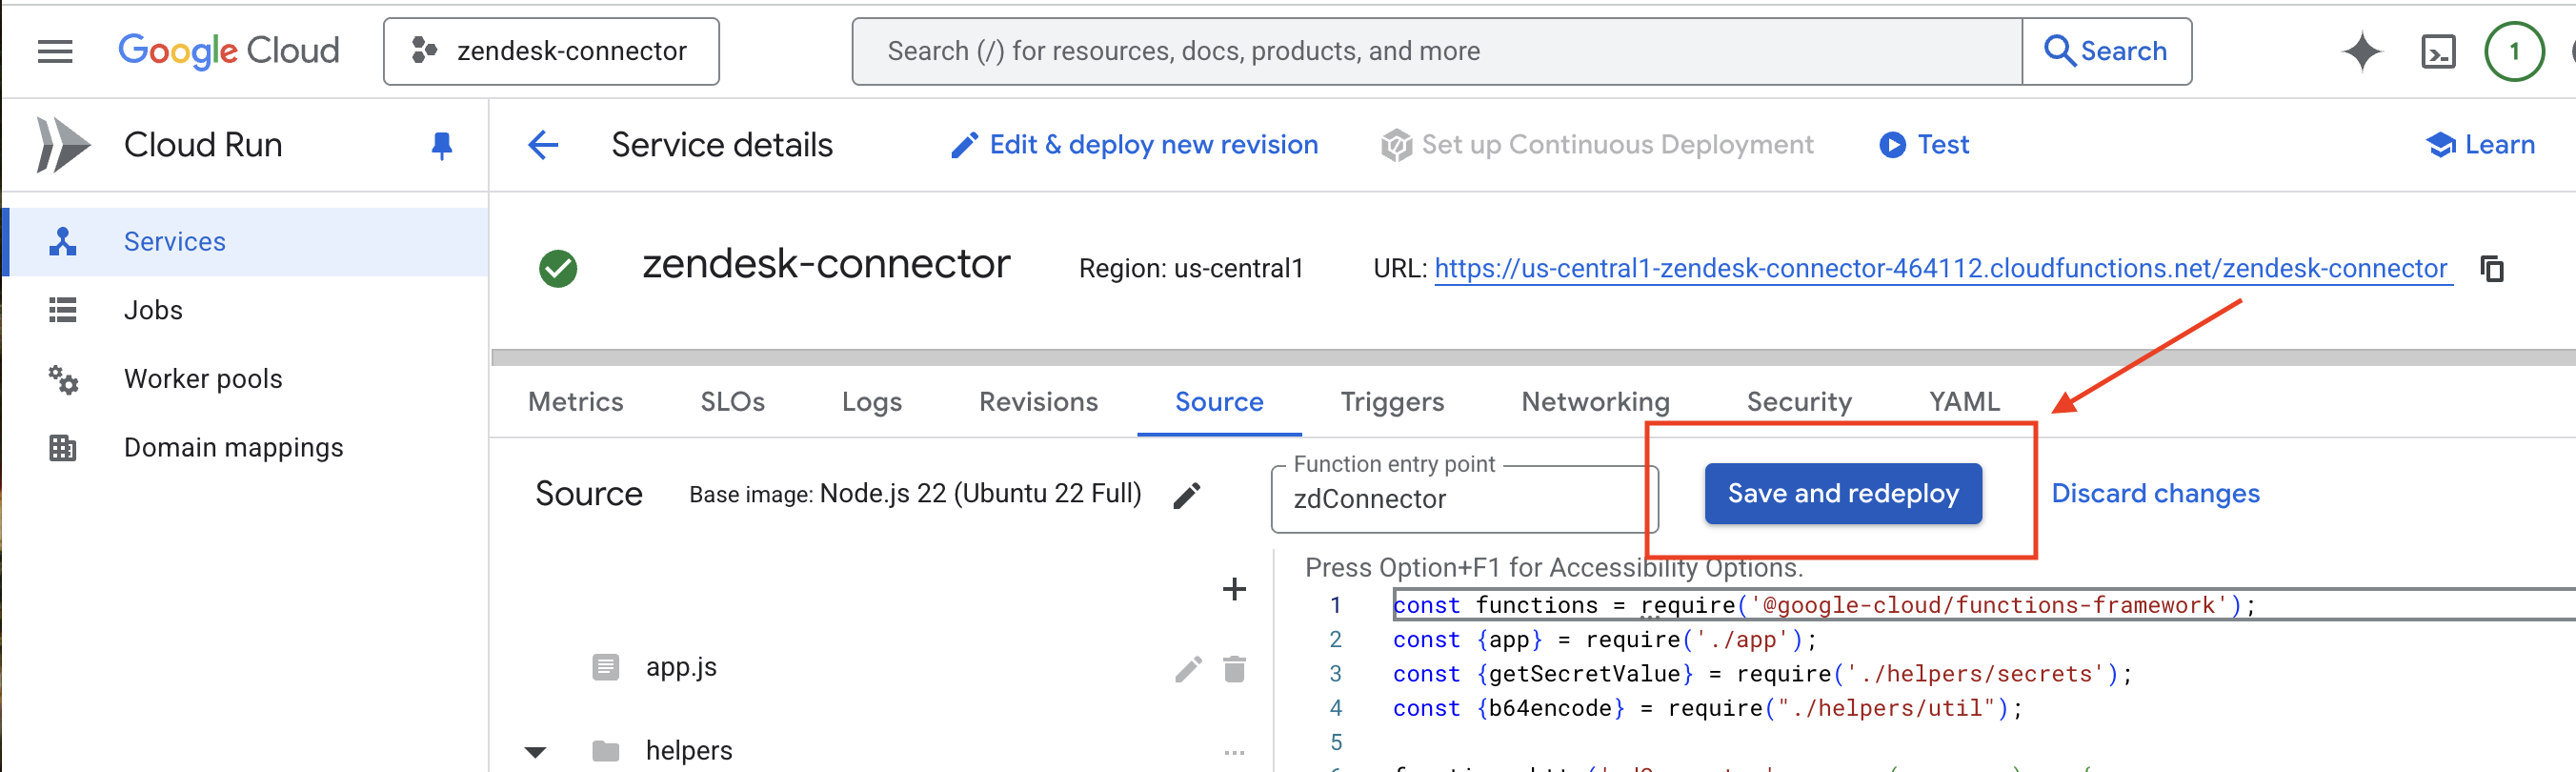
Task: Collapse the helpers folder
Action: 536,752
